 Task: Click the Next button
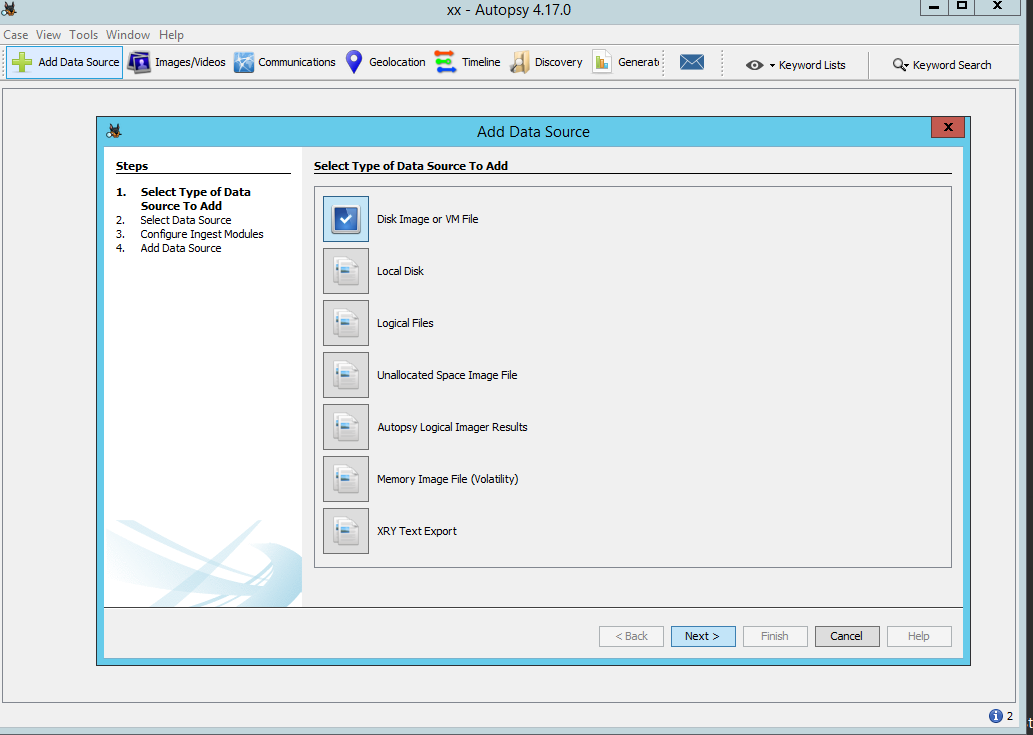(702, 636)
